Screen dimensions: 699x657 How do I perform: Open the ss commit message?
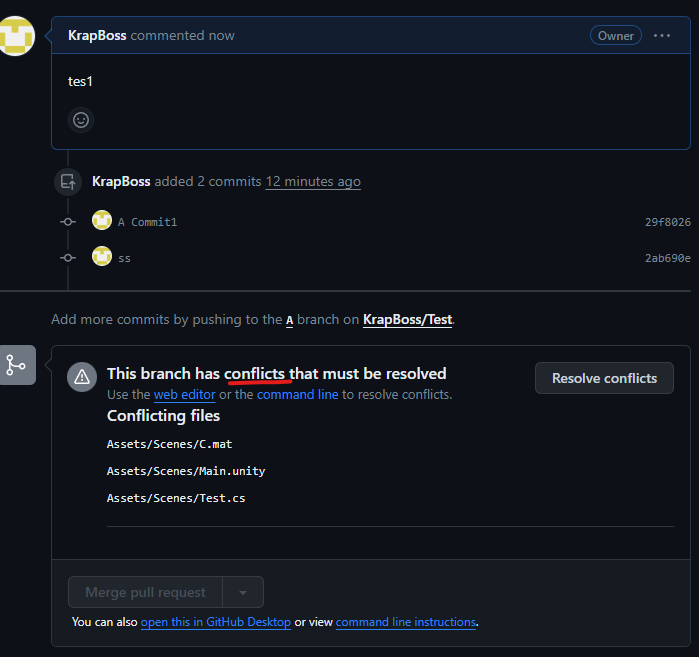(x=124, y=259)
